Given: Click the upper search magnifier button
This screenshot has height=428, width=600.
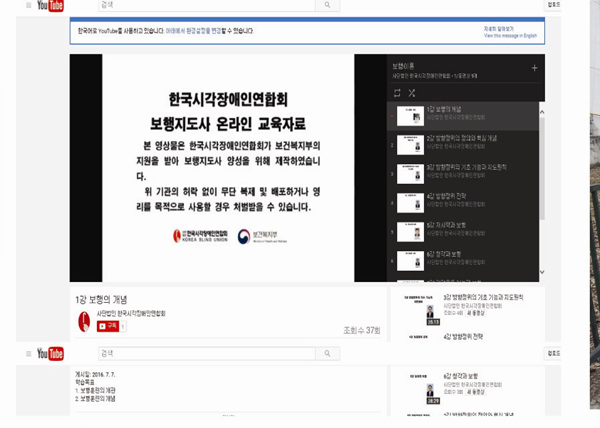Looking at the screenshot, I should pos(328,5).
